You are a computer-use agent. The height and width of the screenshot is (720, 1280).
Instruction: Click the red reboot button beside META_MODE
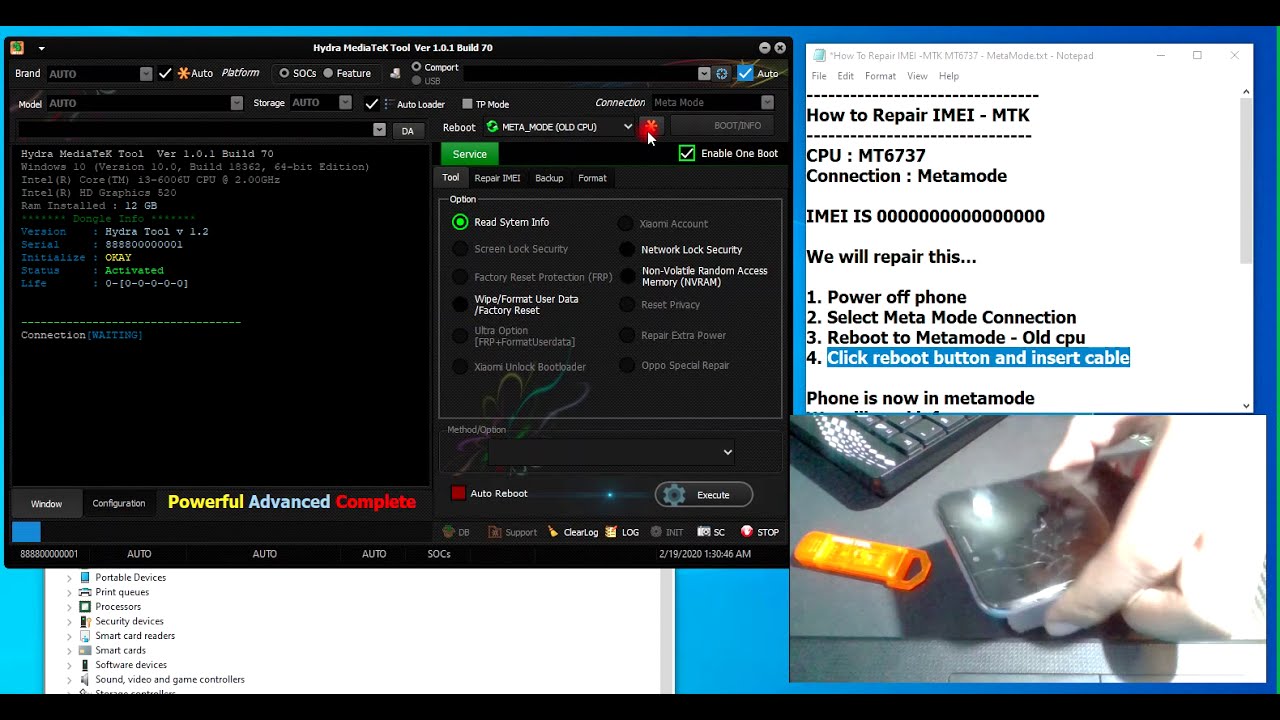pos(651,127)
